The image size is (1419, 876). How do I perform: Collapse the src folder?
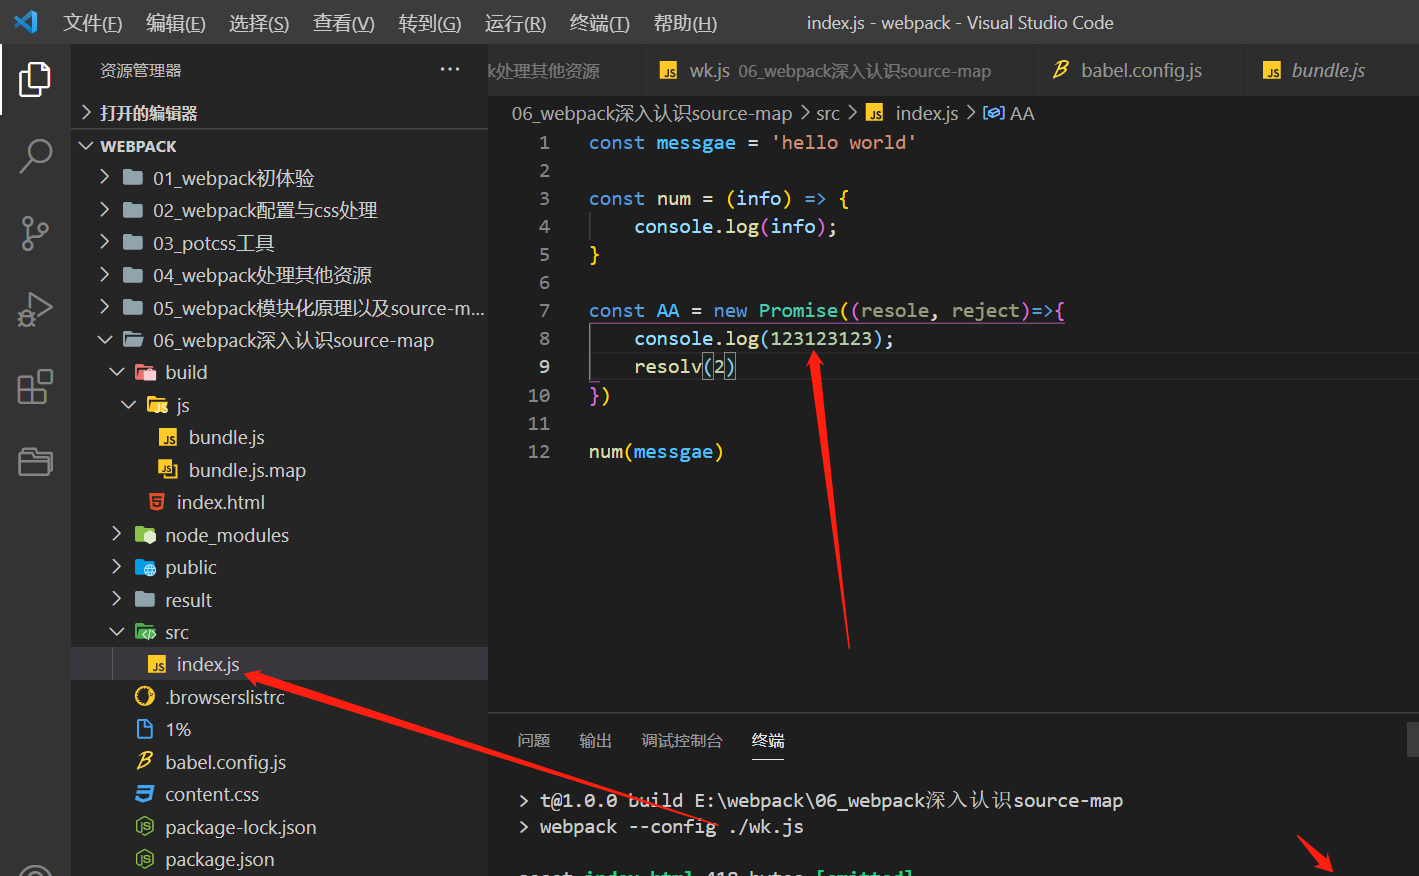point(117,632)
